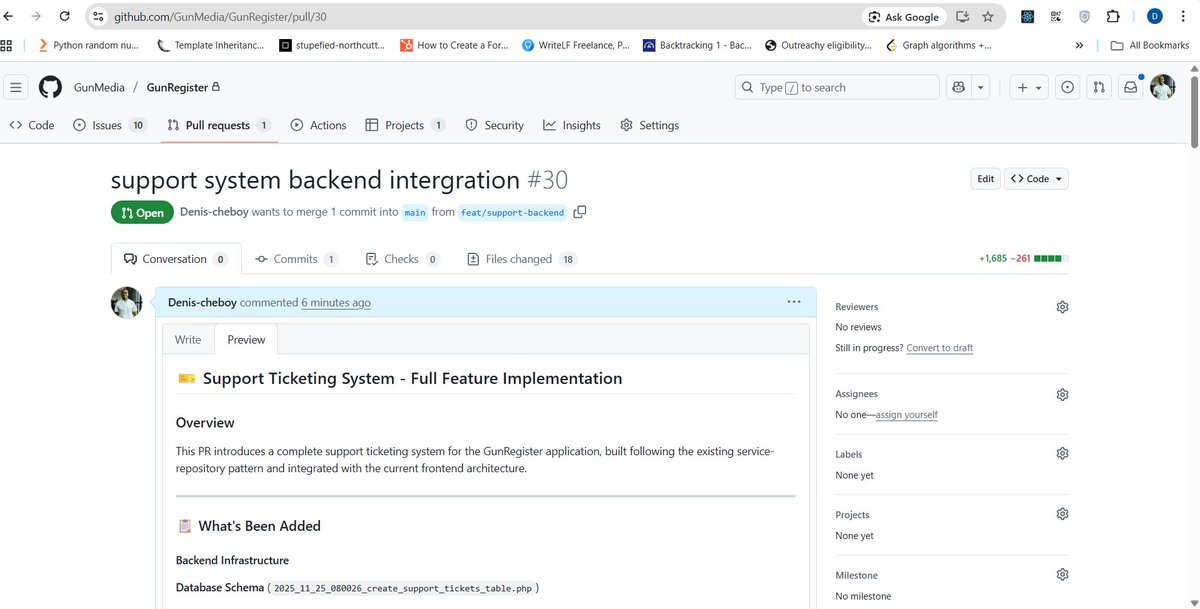1200x609 pixels.
Task: Click the Edit pull request title button
Action: (985, 179)
